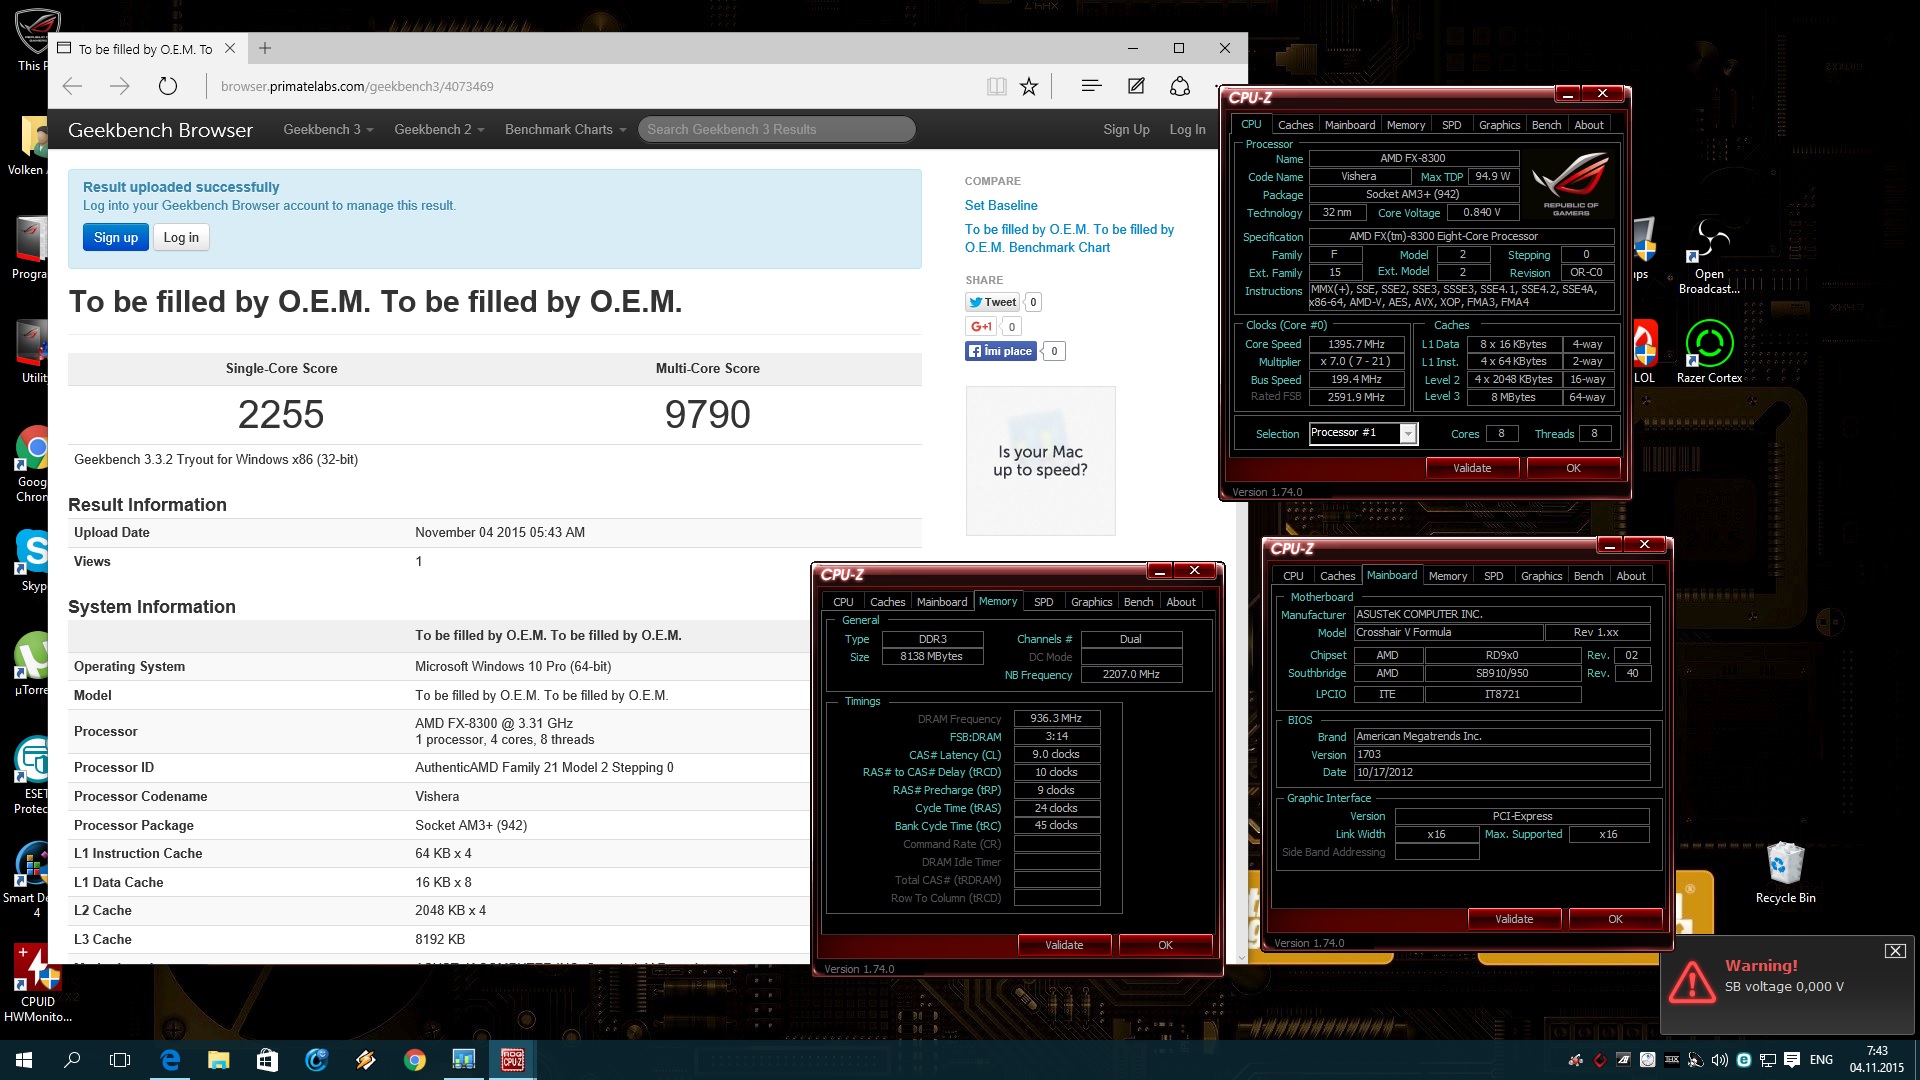Open About tab in CPU window
The width and height of the screenshot is (1920, 1080).
click(1588, 125)
